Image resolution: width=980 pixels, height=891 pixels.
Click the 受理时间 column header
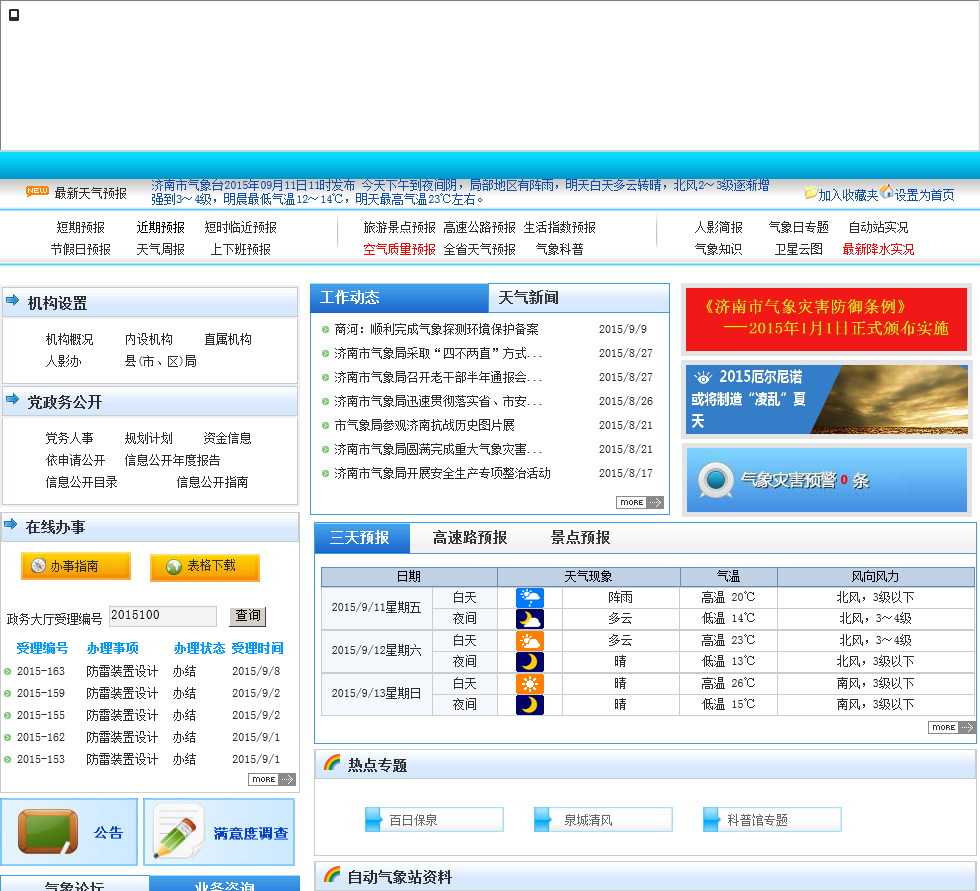tap(257, 649)
